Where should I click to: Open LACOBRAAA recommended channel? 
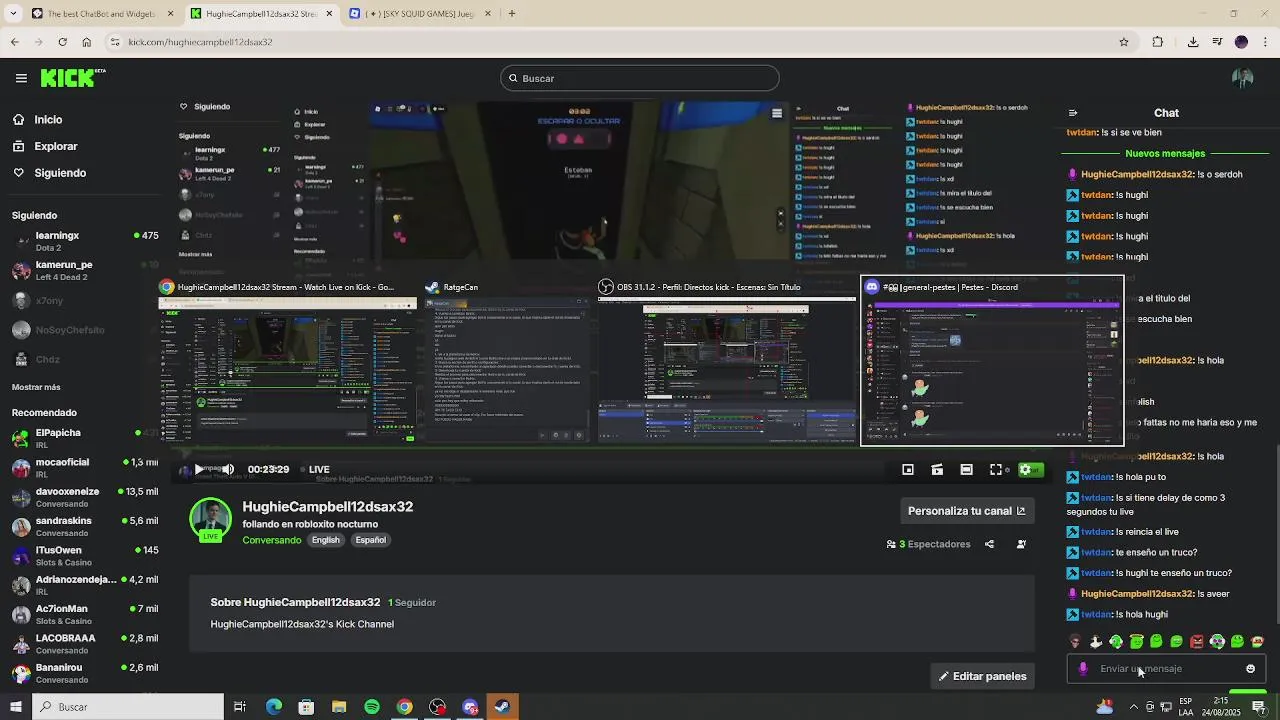85,643
